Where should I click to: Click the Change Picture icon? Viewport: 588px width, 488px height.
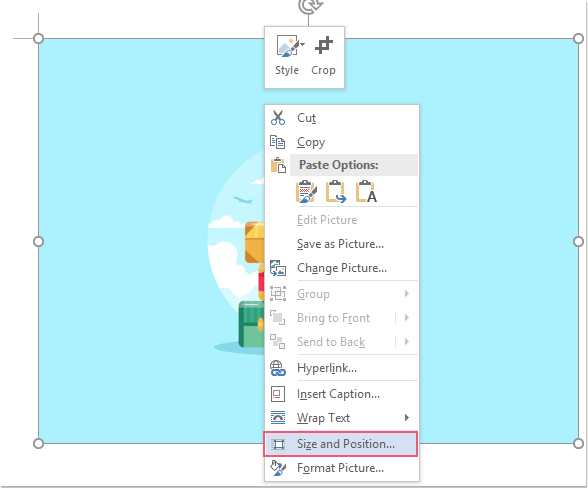pos(278,268)
